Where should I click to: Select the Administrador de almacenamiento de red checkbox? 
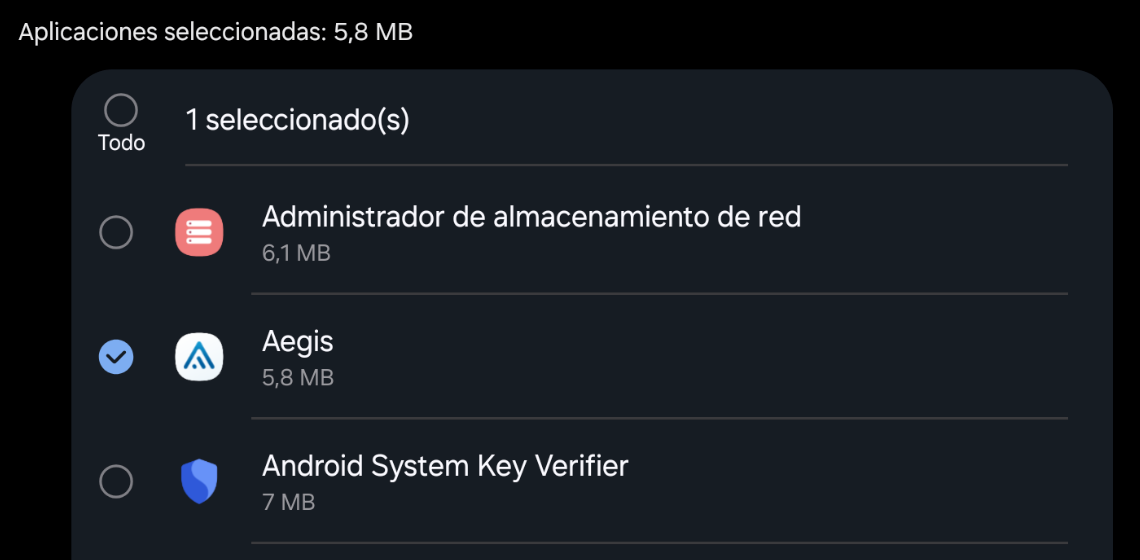point(116,233)
